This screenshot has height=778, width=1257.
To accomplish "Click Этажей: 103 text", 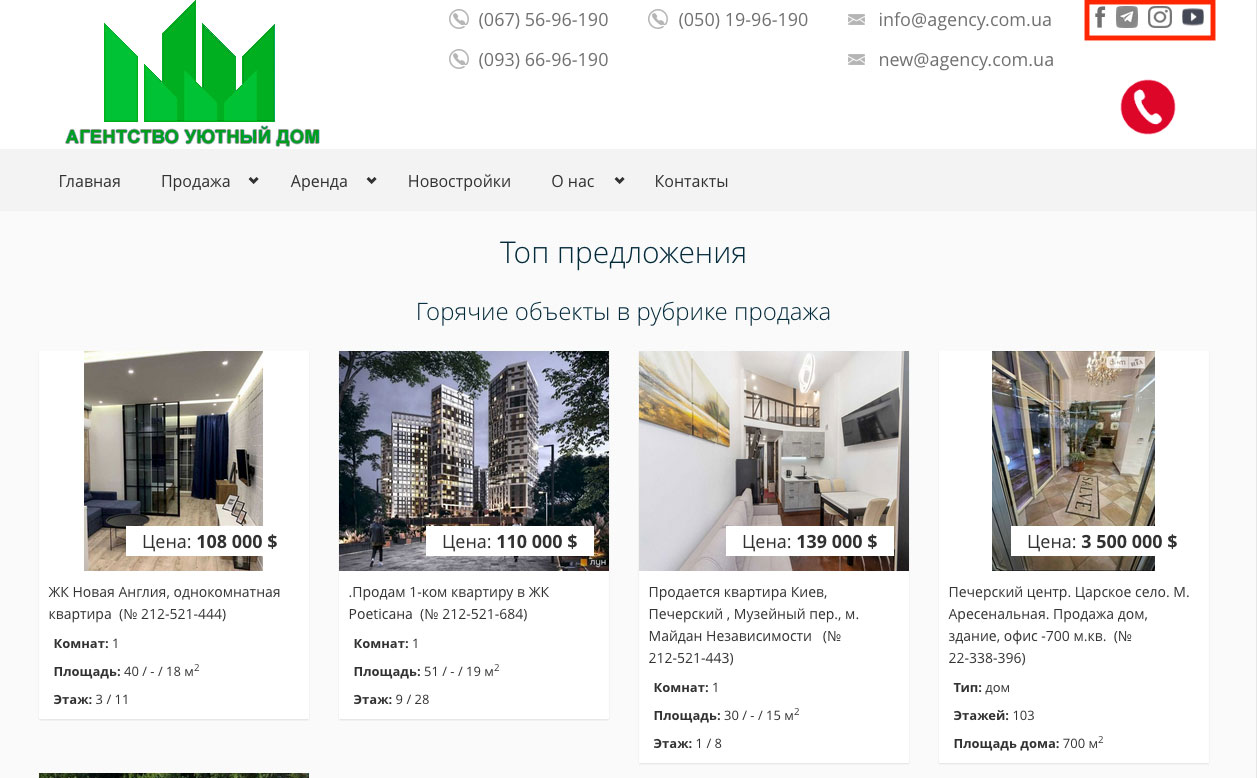I will pyautogui.click(x=994, y=715).
